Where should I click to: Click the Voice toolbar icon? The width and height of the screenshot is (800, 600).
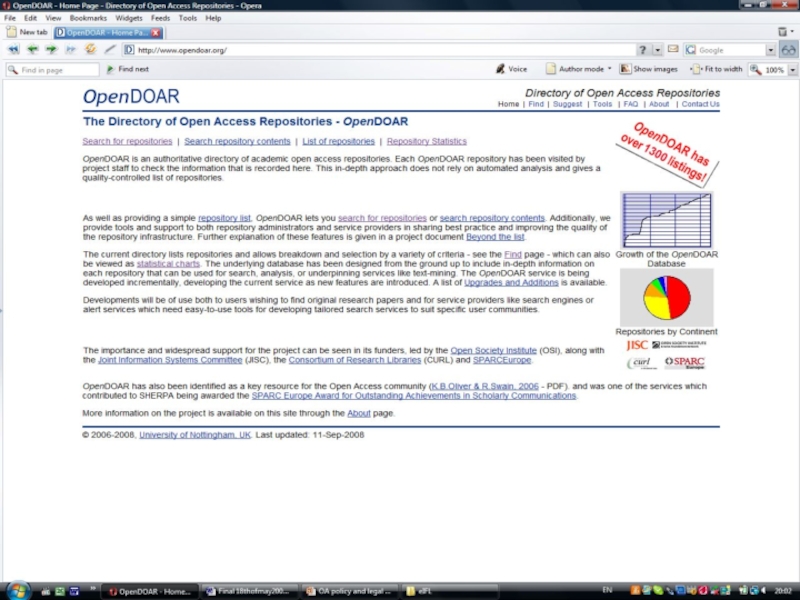point(510,69)
